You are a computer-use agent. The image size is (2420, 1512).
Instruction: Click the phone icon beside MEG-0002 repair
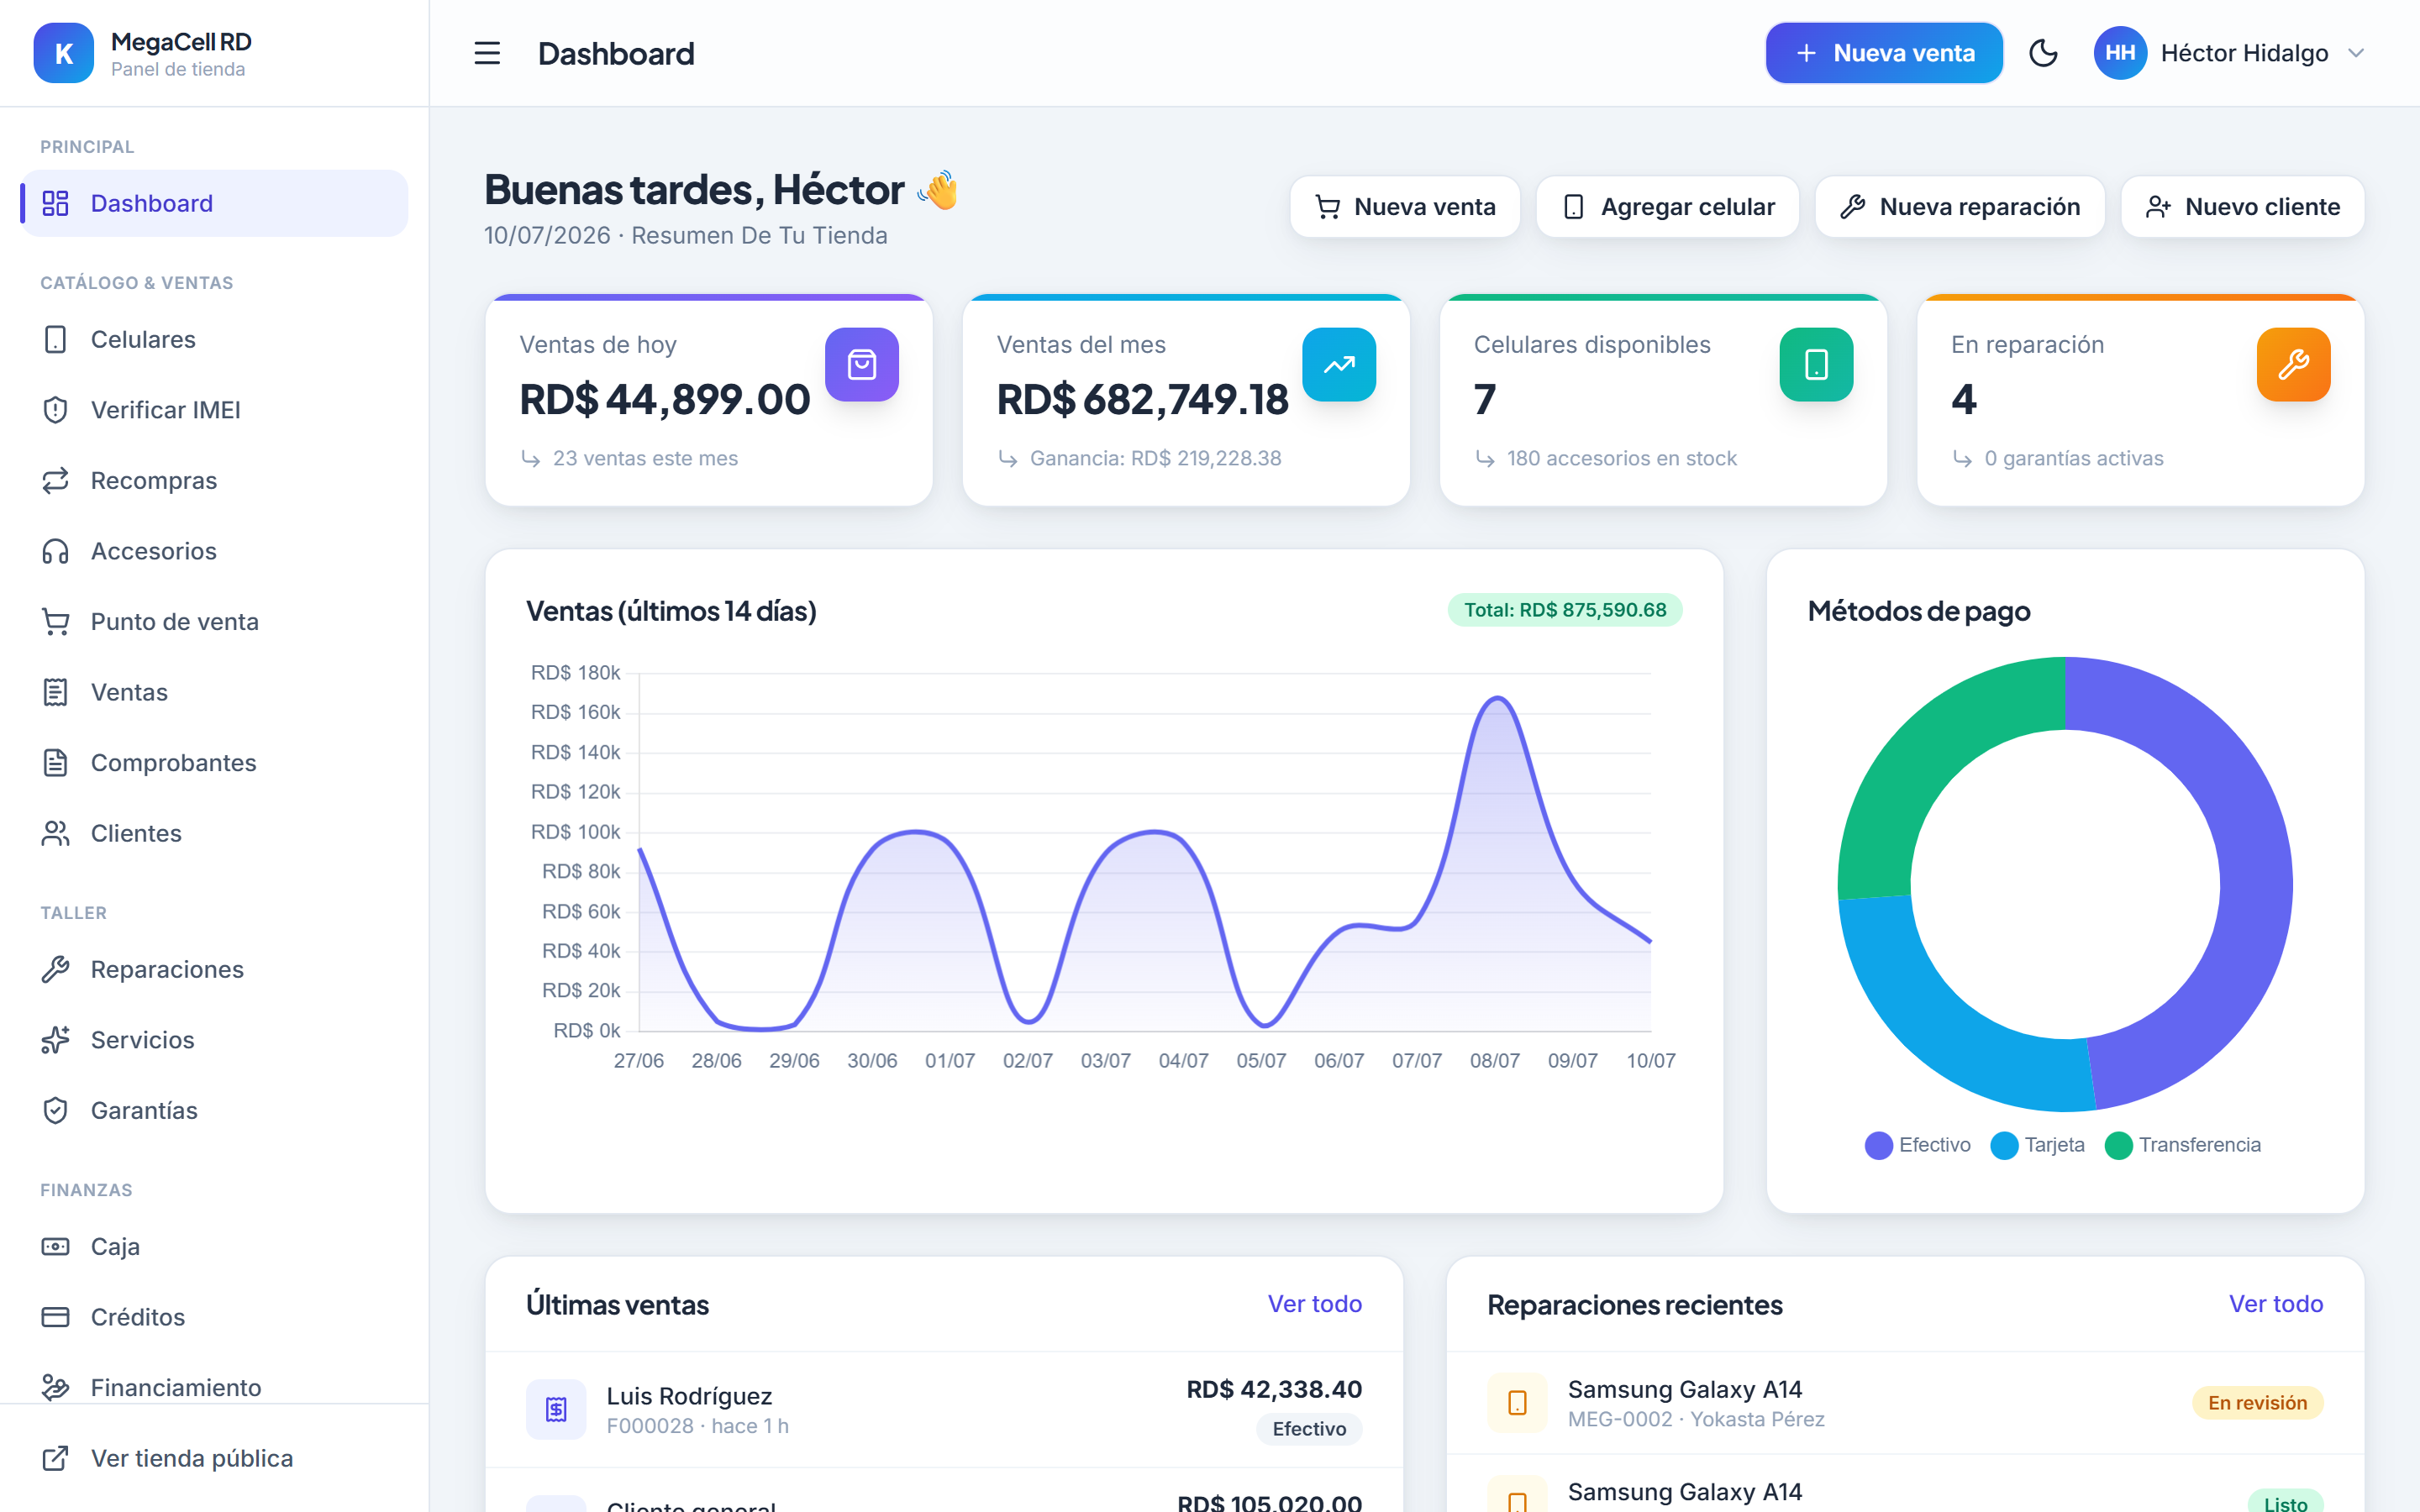(1517, 1403)
